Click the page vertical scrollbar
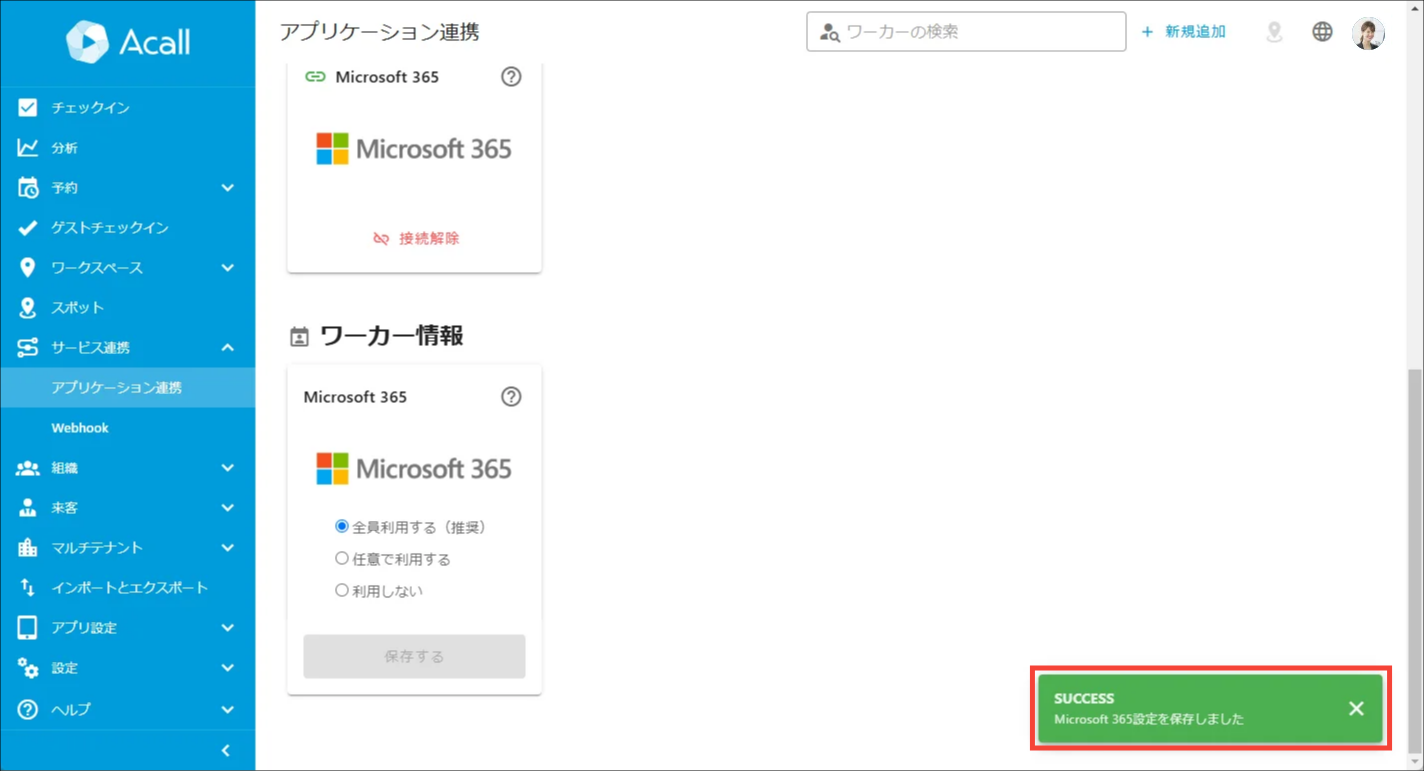1424x771 pixels. click(1414, 560)
